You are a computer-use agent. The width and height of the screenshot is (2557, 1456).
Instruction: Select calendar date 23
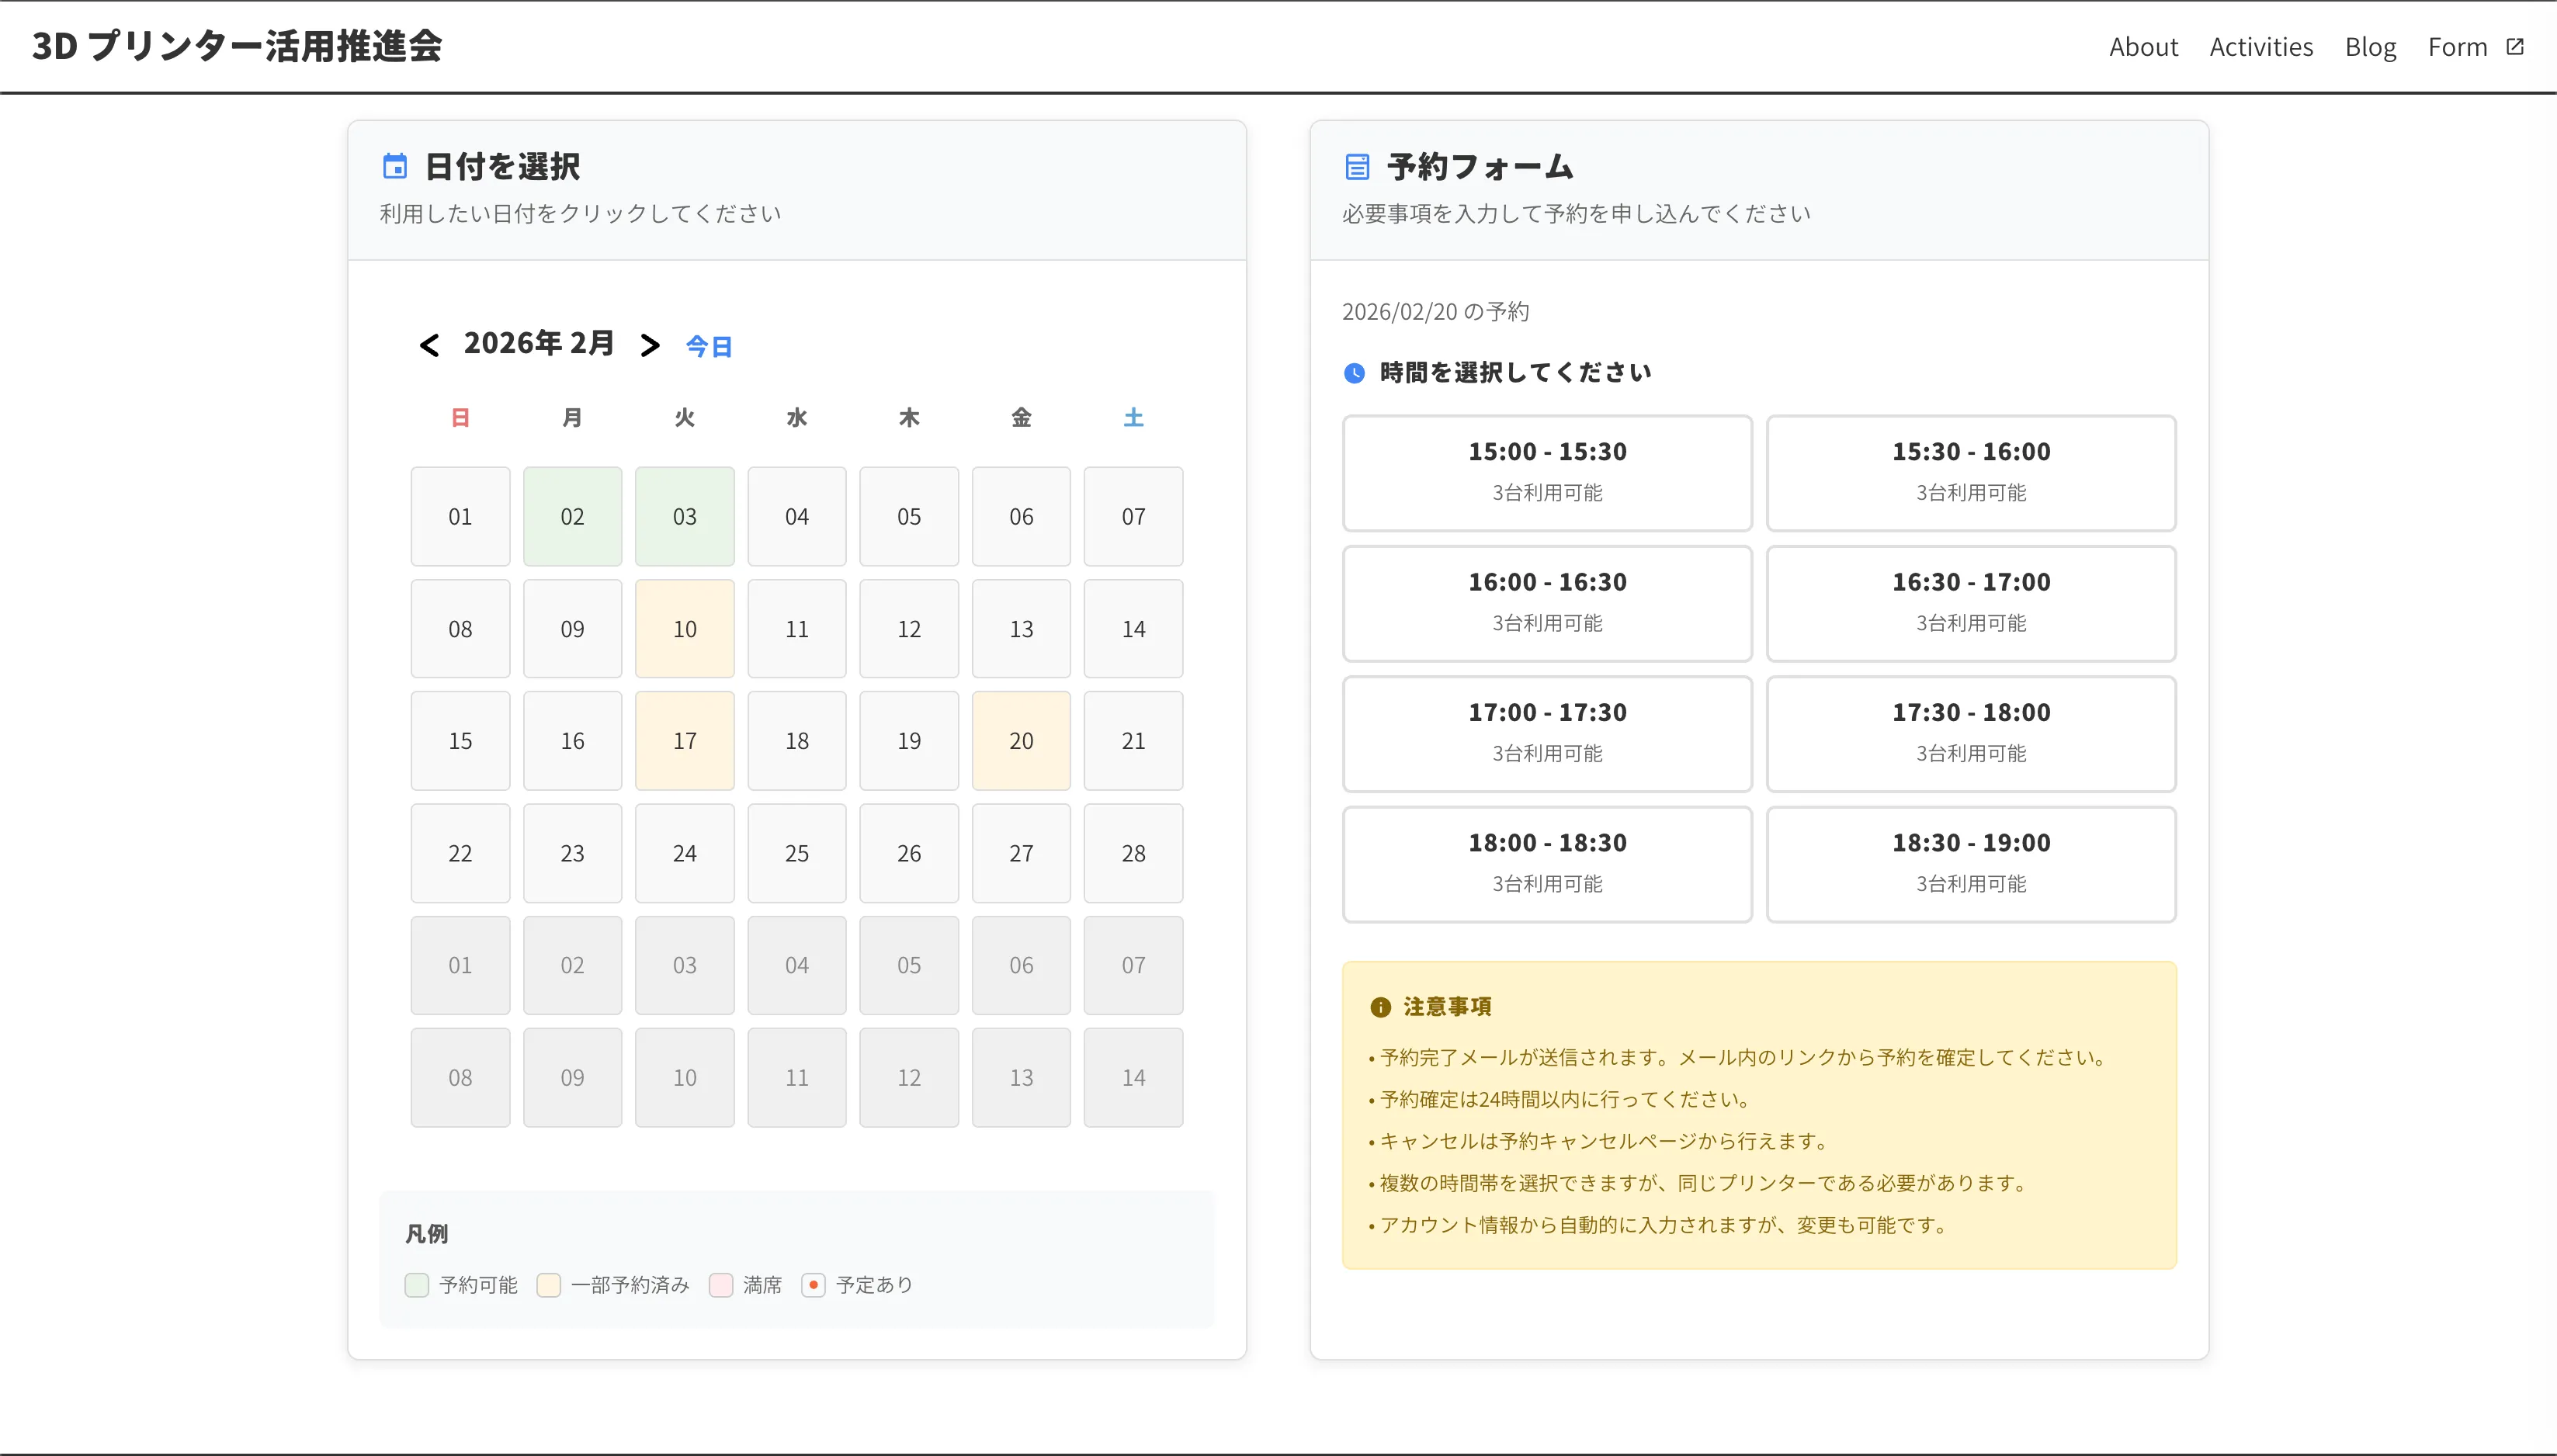[572, 853]
